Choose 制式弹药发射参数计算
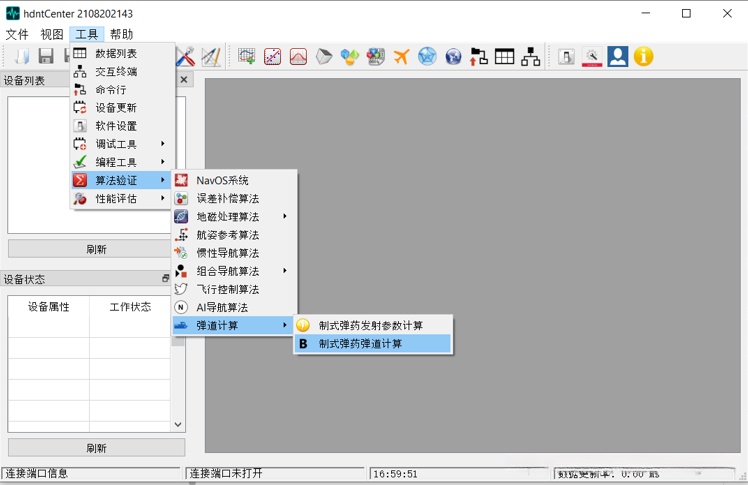 click(373, 325)
